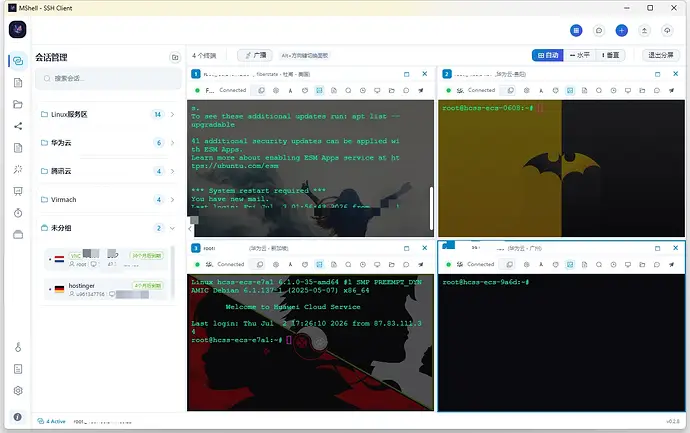Maximize pane 1 with its square button
The height and width of the screenshot is (433, 690).
pyautogui.click(x=407, y=74)
